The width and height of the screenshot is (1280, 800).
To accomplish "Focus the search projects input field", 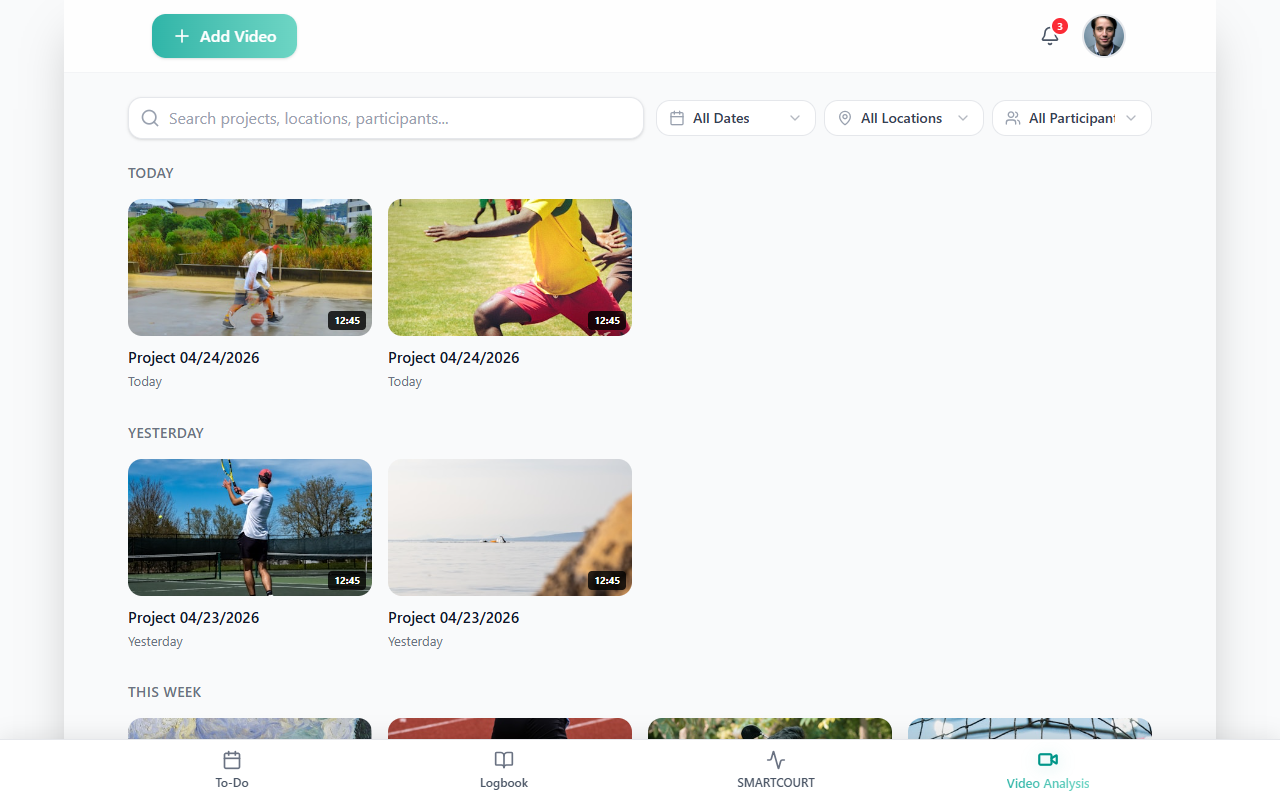I will pos(386,118).
